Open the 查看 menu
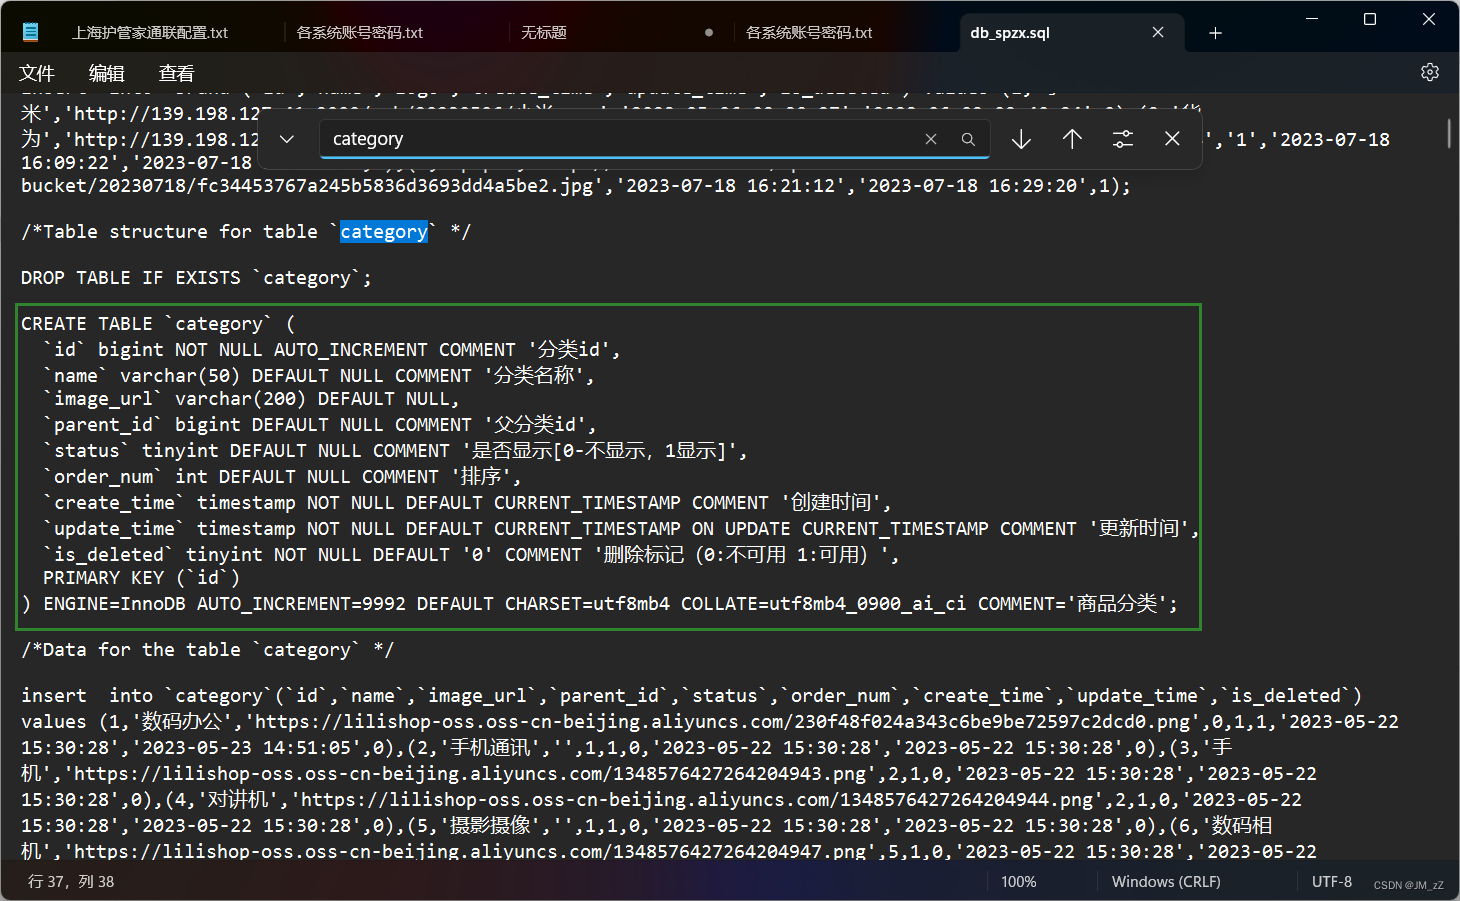1460x901 pixels. point(175,72)
